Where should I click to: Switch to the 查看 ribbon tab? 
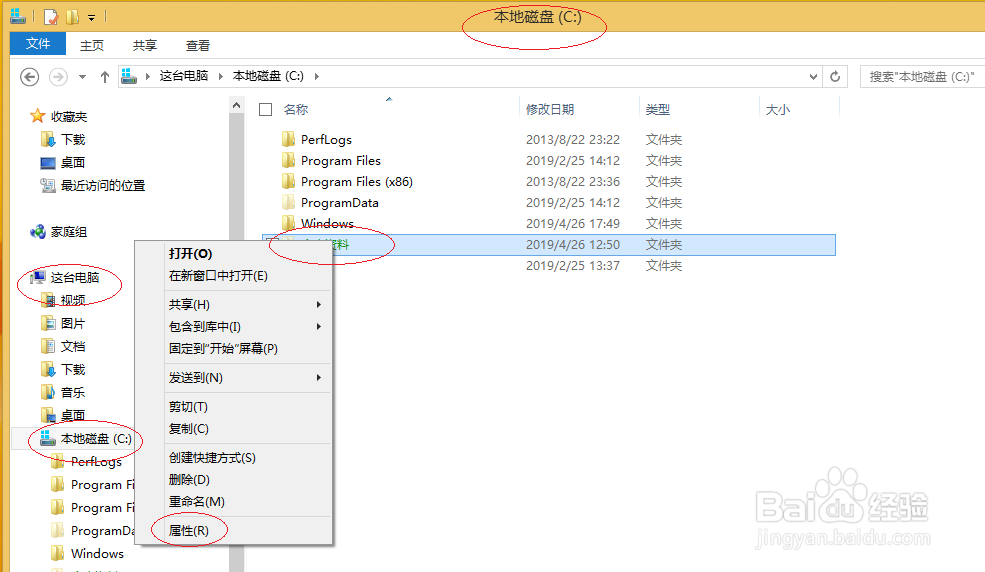coord(198,45)
